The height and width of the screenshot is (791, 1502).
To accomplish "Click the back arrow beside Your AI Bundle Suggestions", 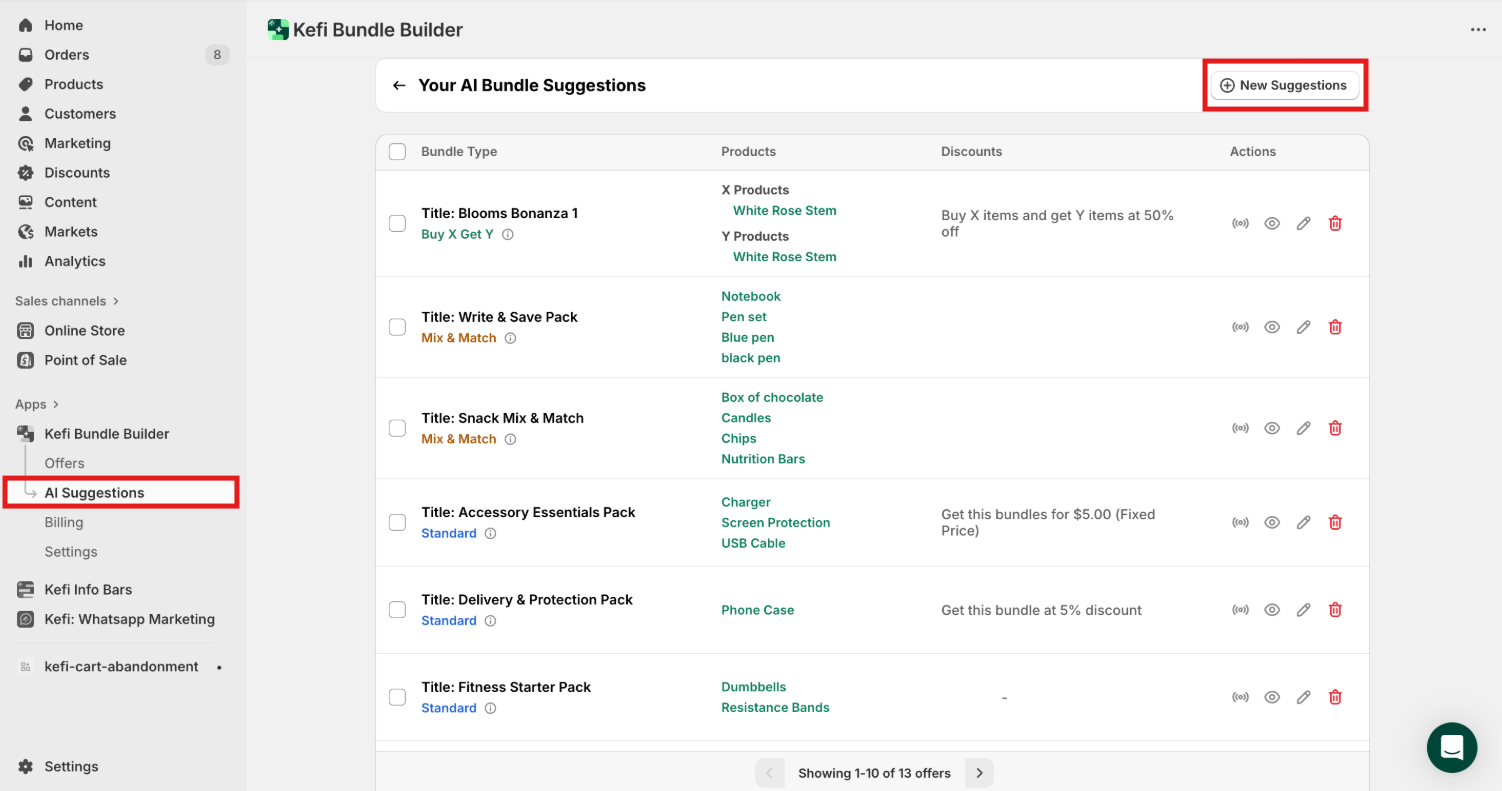I will pyautogui.click(x=399, y=86).
